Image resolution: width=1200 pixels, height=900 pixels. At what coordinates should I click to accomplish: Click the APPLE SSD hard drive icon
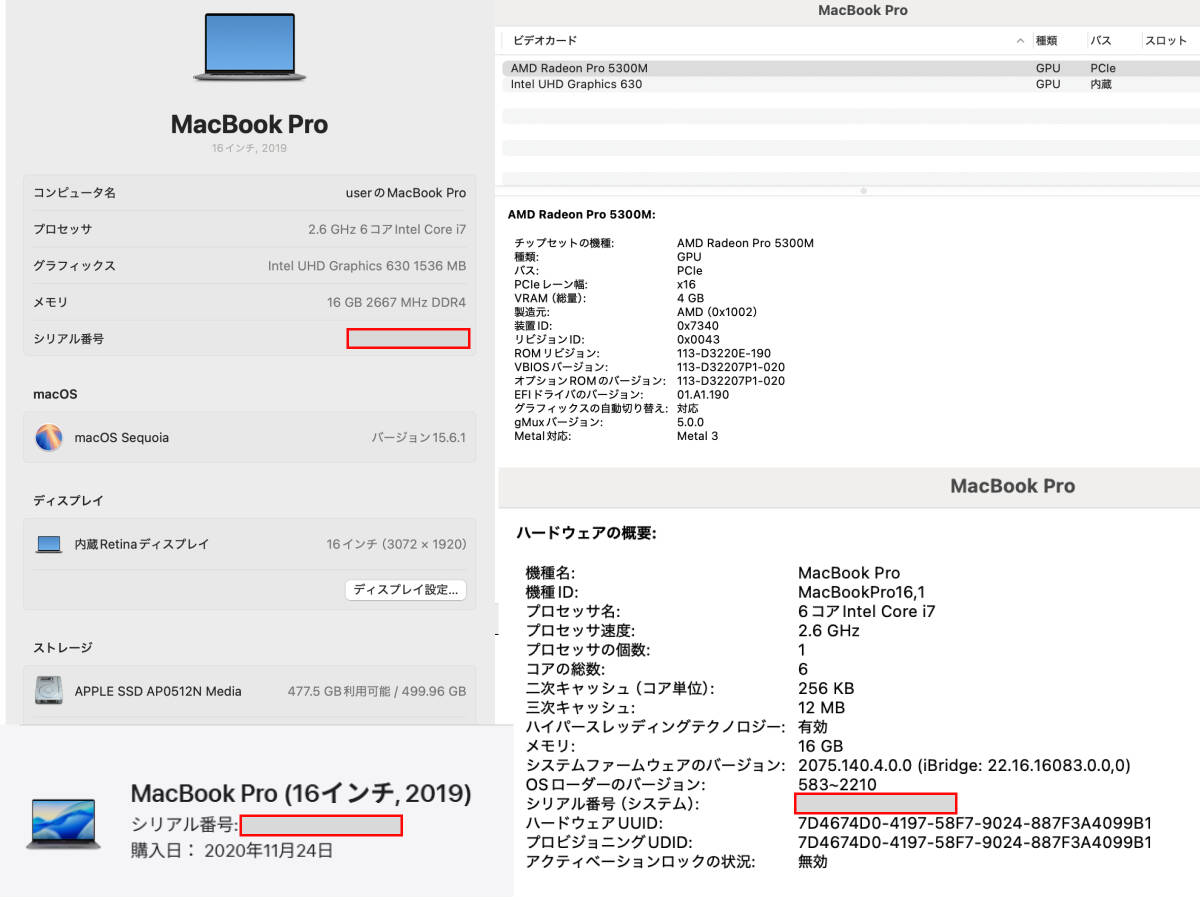49,691
